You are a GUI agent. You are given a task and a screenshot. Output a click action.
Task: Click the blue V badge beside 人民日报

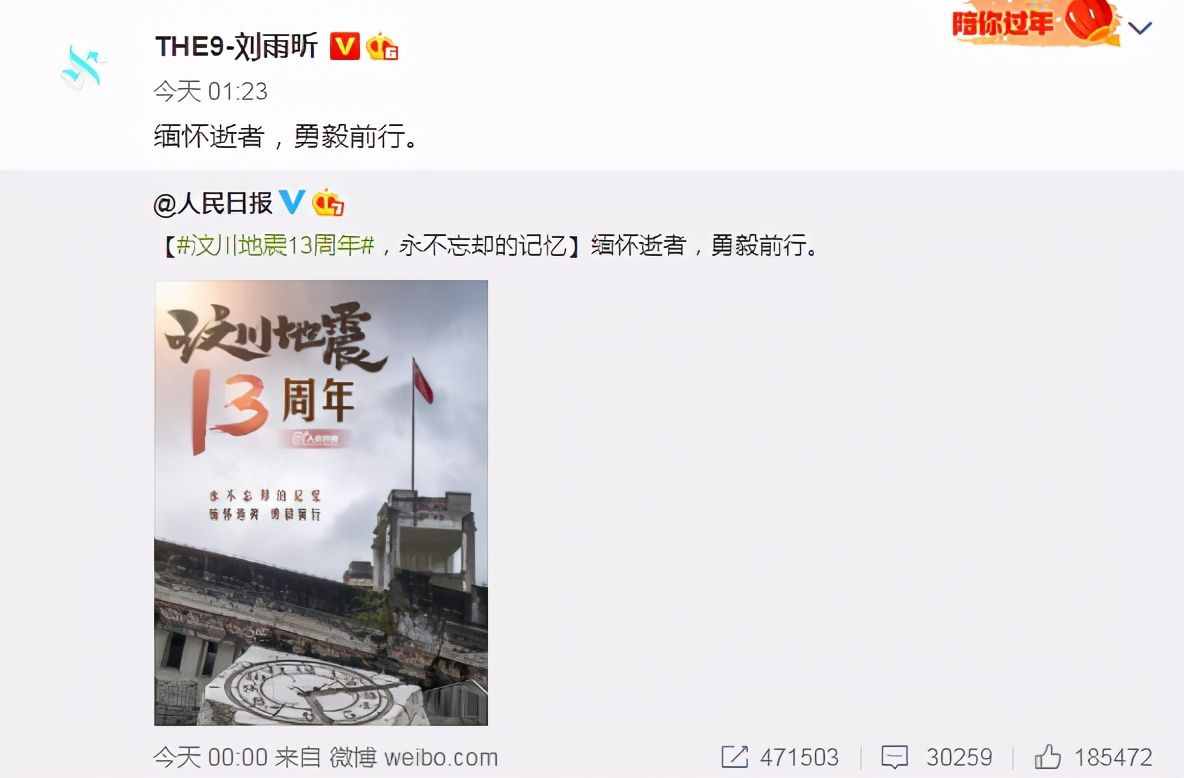point(291,202)
